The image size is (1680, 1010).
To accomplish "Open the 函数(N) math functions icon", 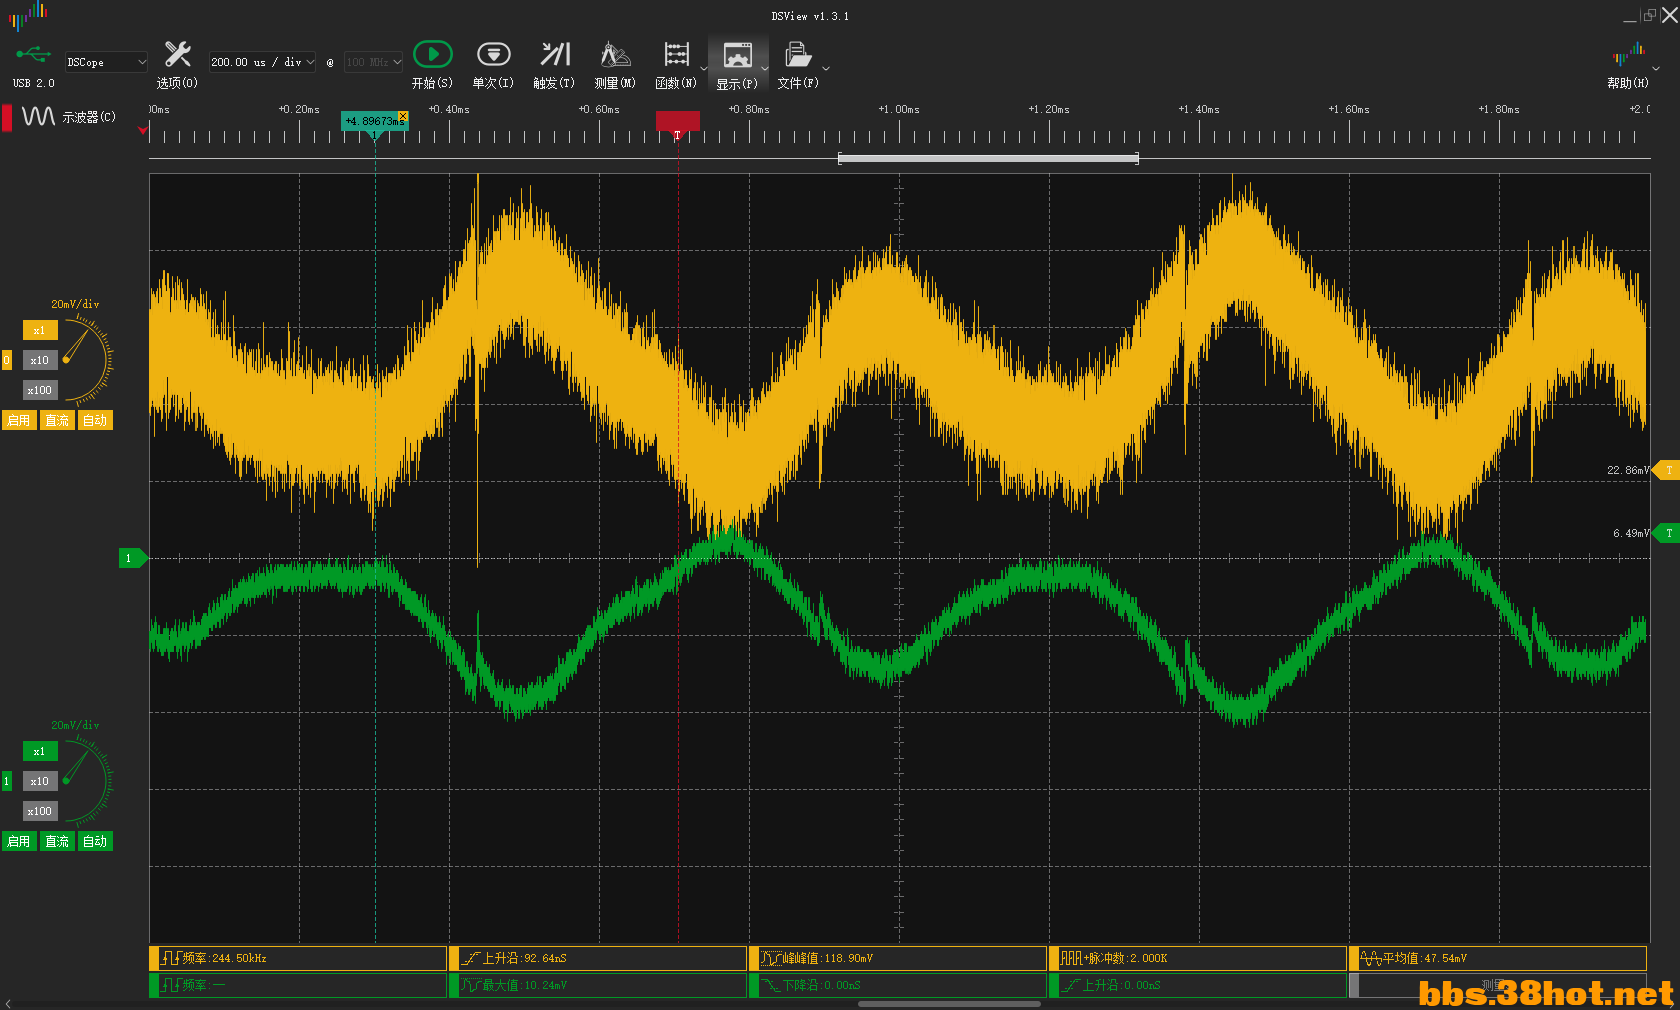I will (676, 55).
